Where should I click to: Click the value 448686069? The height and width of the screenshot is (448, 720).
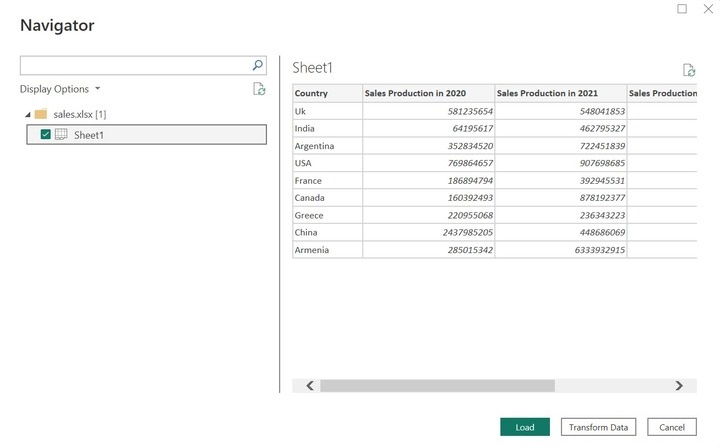tap(602, 232)
